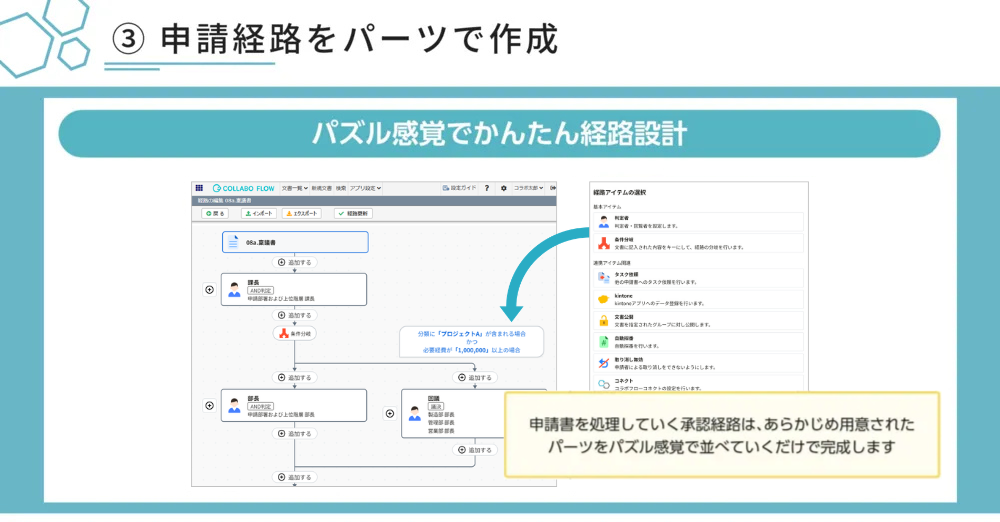The image size is (1000, 522).
Task: Choose the タスク依頼 item
Action: [x=698, y=278]
